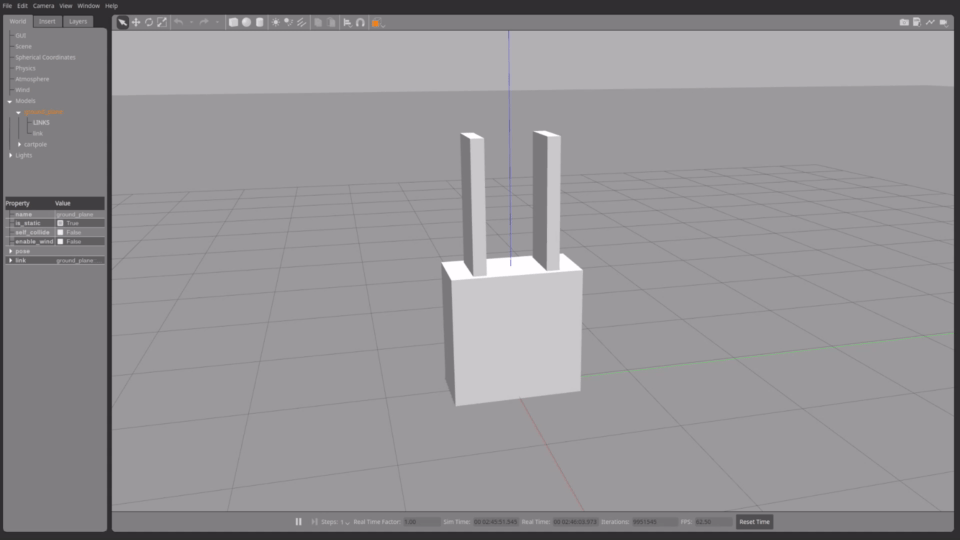Viewport: 960px width, 540px height.
Task: Switch to the Insert tab
Action: (x=47, y=21)
